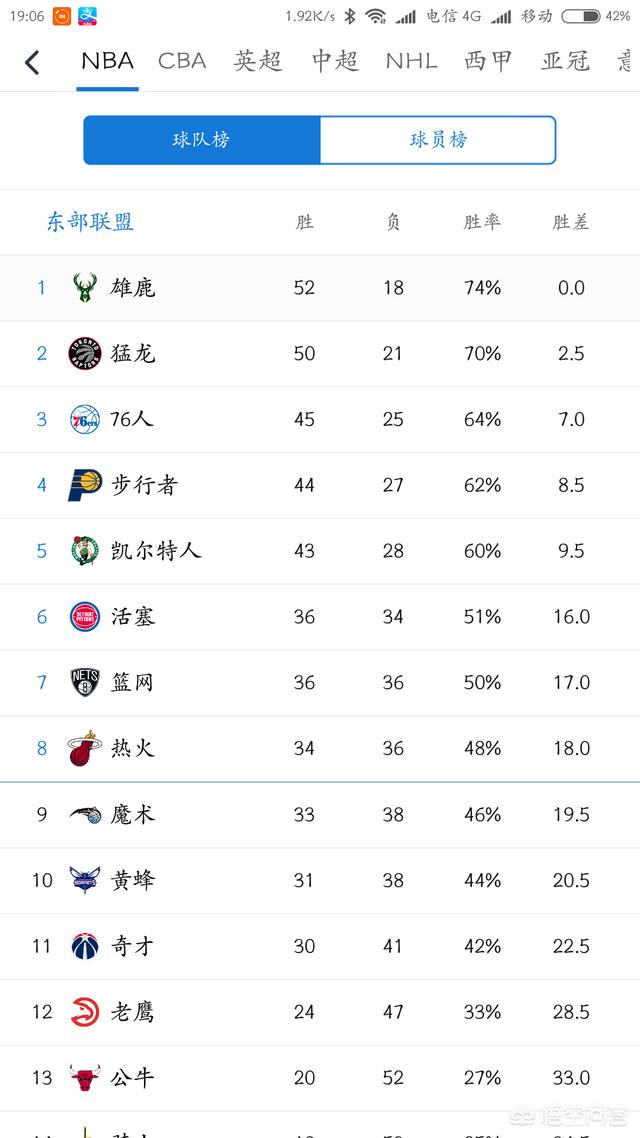
Task: Switch to player rankings 球员榜
Action: tap(438, 140)
